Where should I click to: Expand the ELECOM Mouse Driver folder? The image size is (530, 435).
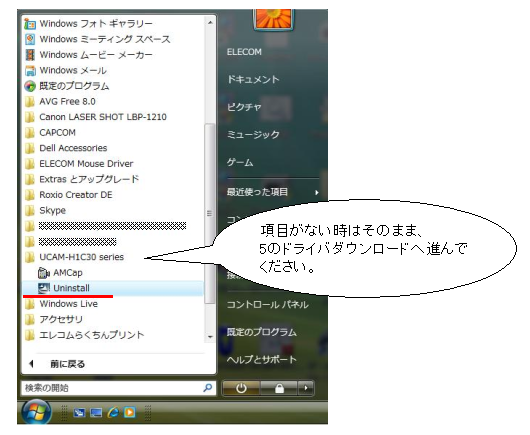pyautogui.click(x=86, y=164)
